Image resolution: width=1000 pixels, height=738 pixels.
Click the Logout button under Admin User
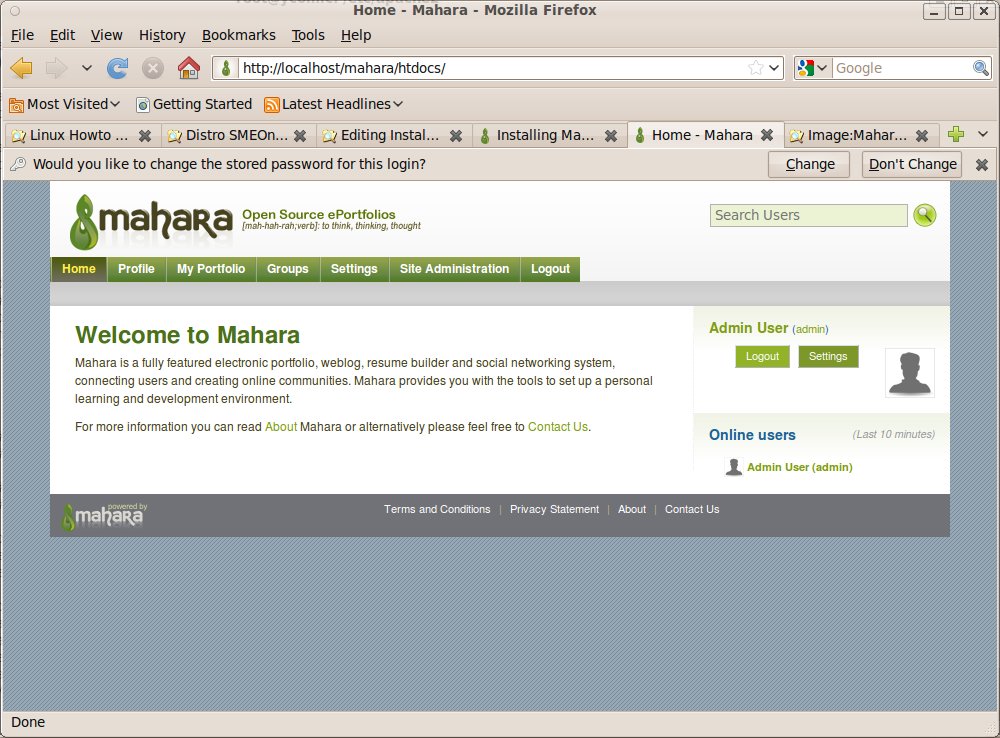tap(763, 357)
